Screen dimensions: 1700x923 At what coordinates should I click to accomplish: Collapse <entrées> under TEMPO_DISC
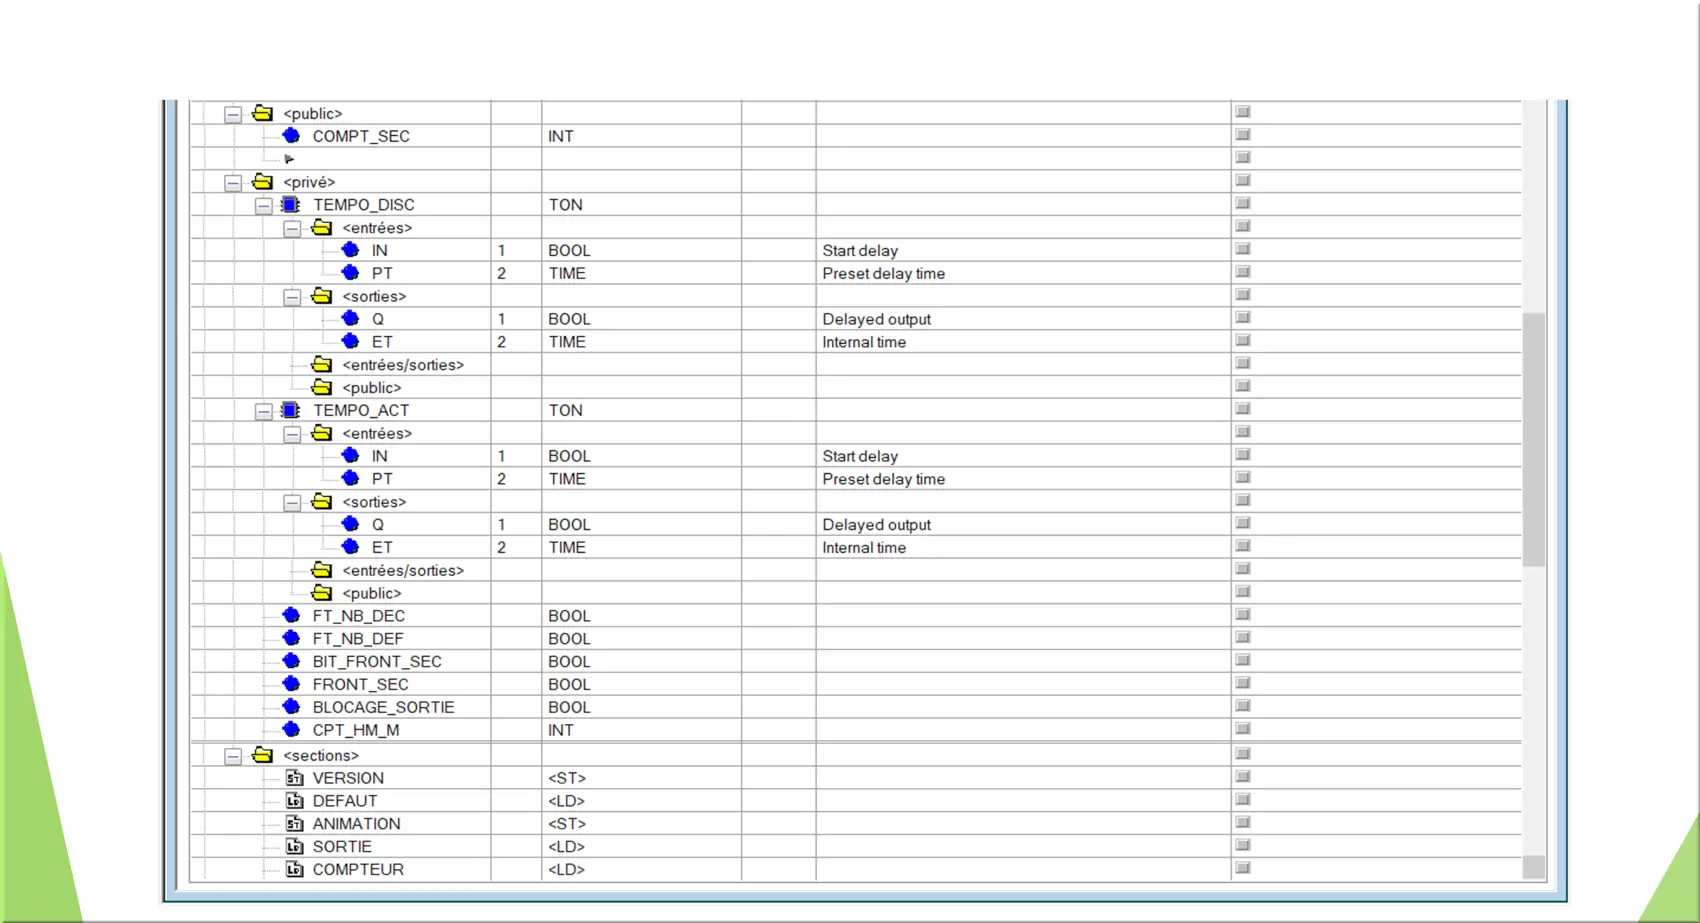[x=292, y=229]
